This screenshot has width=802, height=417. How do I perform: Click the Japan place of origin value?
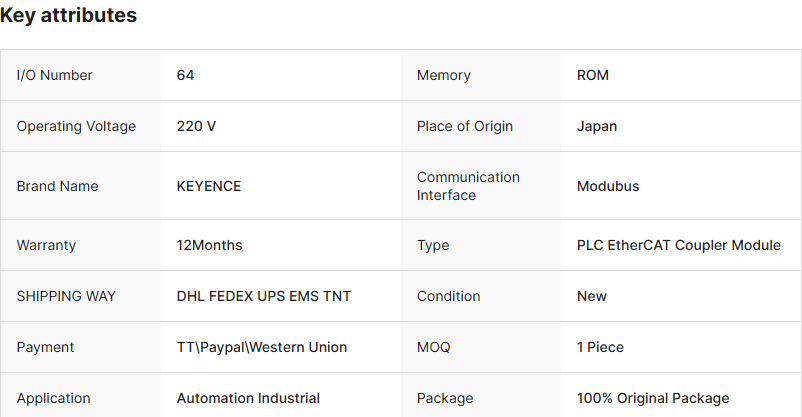597,126
